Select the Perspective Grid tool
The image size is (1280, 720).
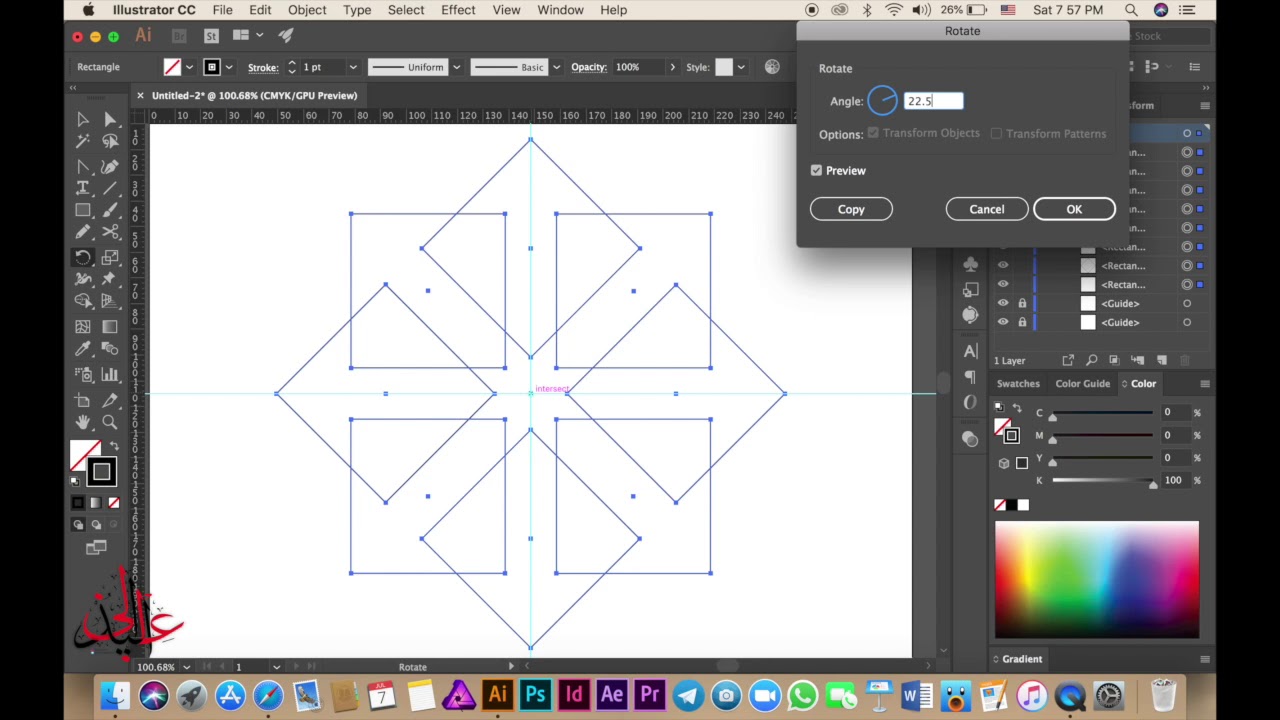click(x=110, y=303)
